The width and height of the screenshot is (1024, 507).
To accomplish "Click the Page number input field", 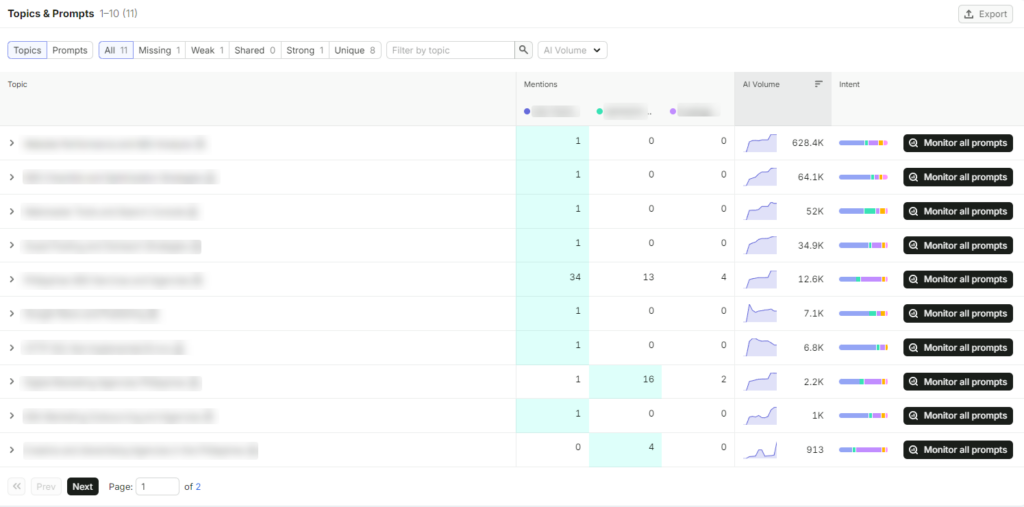I will [x=157, y=487].
